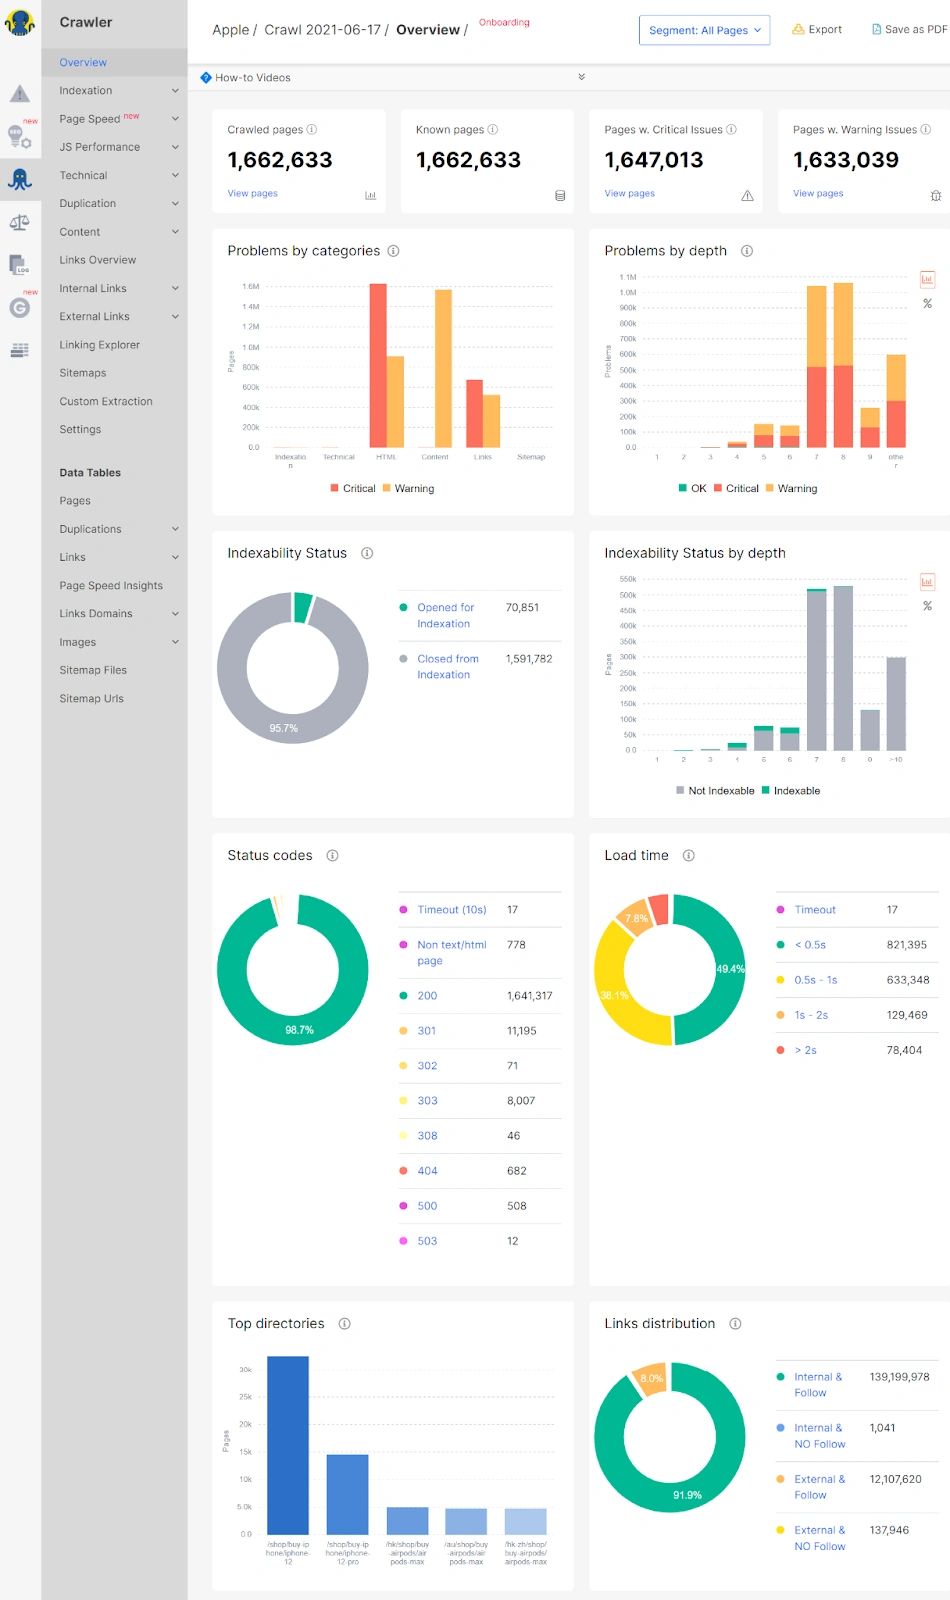Expand the How-to Videos panel

pyautogui.click(x=581, y=77)
